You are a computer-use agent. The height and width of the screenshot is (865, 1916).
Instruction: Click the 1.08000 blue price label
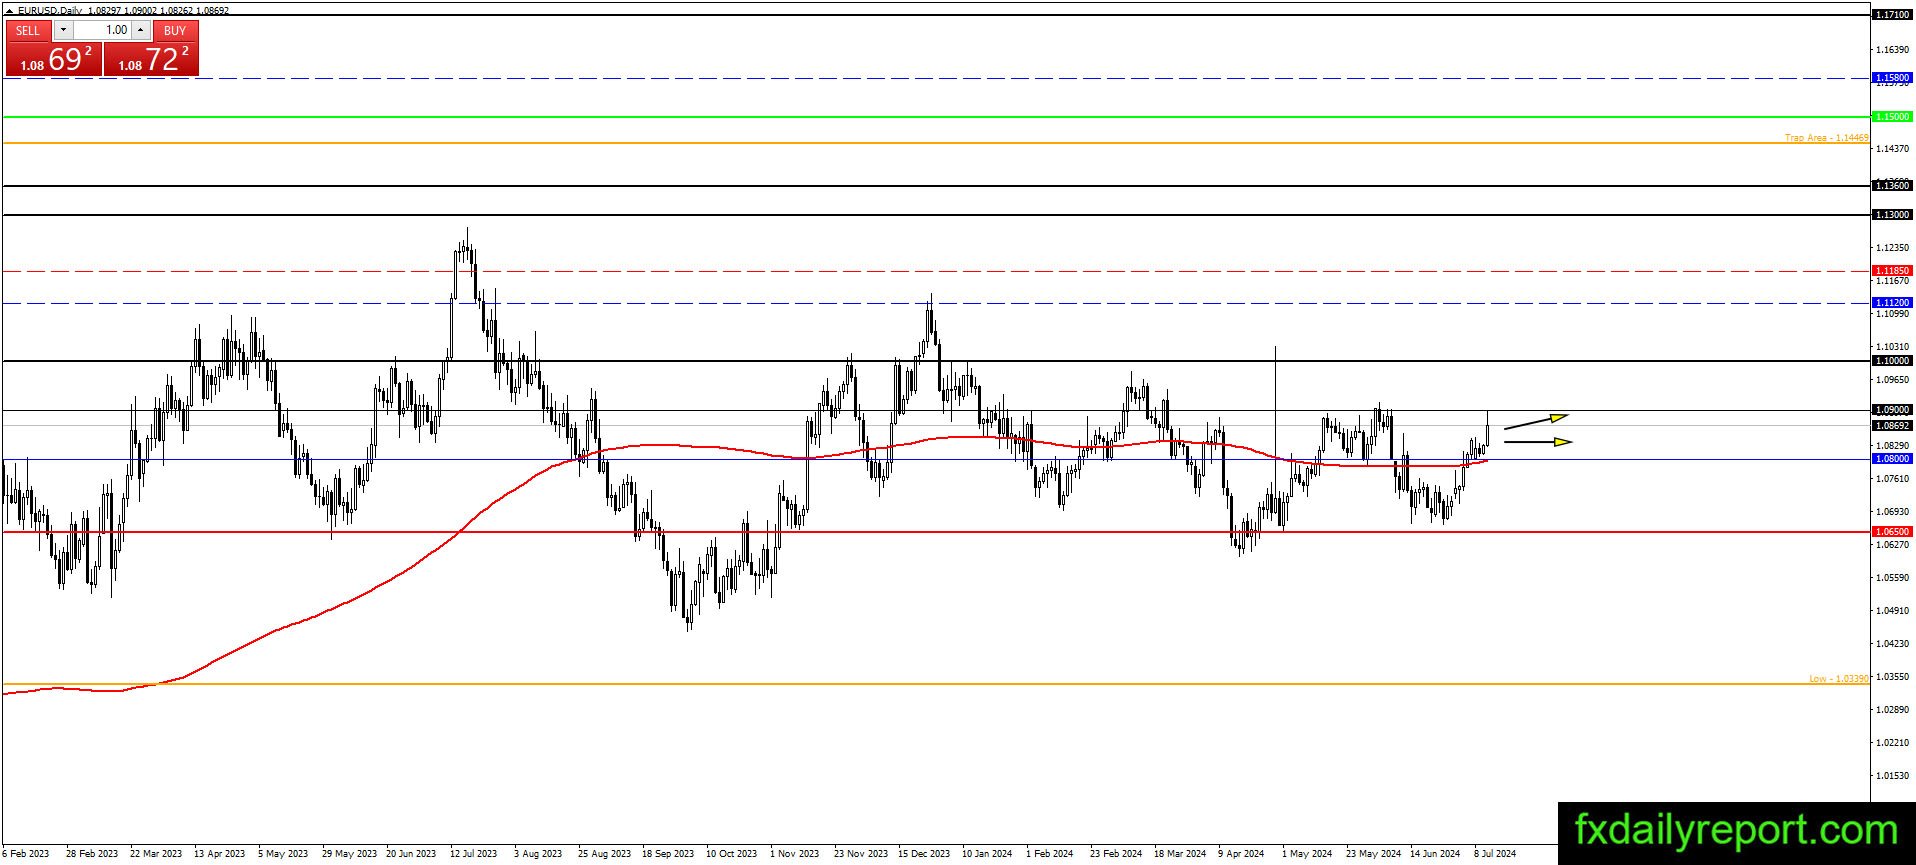click(1892, 458)
